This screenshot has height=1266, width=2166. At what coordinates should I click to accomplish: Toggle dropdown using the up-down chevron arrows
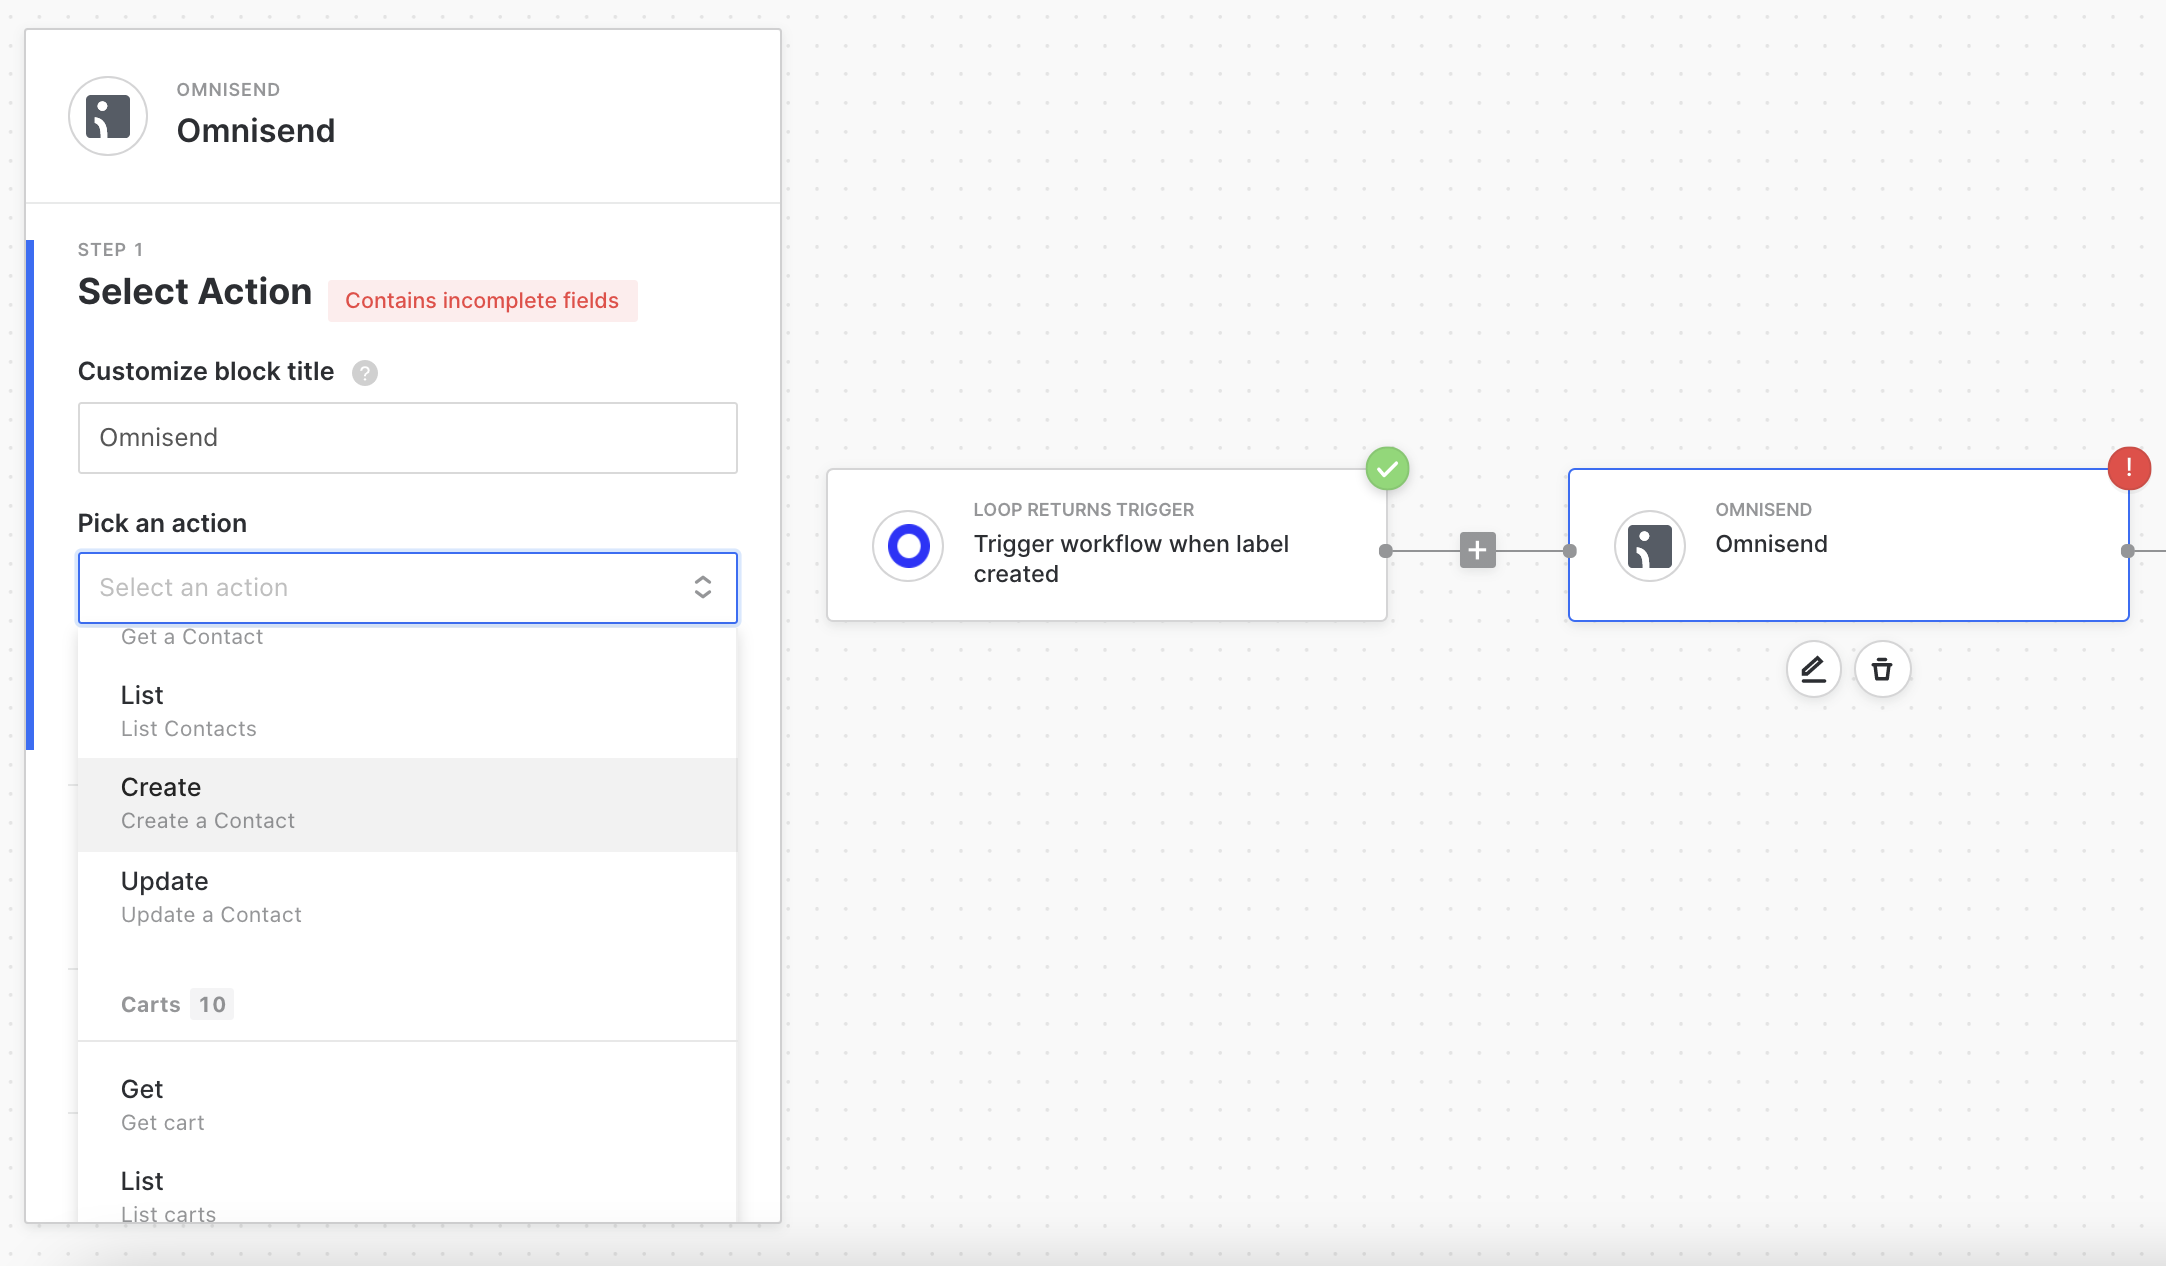tap(703, 587)
